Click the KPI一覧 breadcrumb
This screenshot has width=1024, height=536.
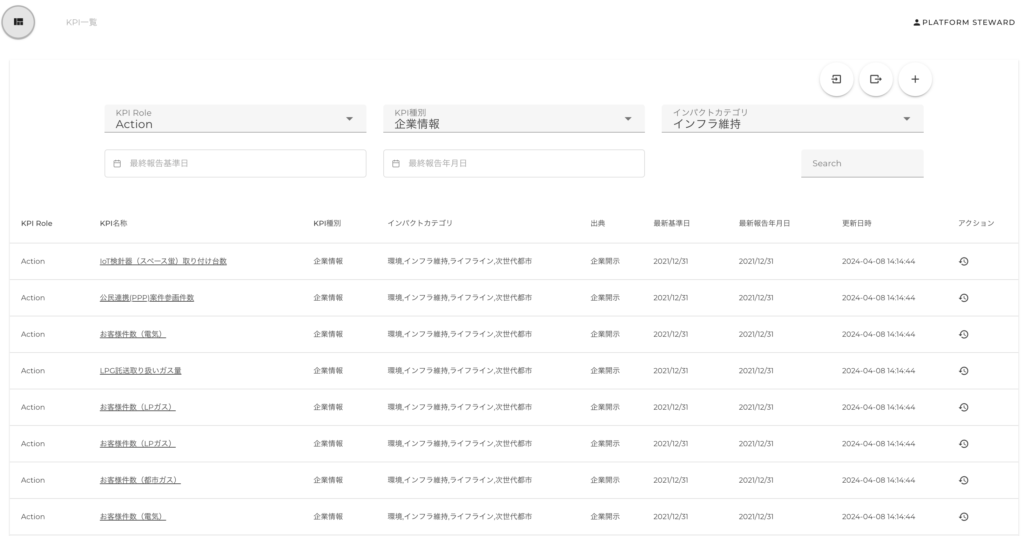point(81,22)
